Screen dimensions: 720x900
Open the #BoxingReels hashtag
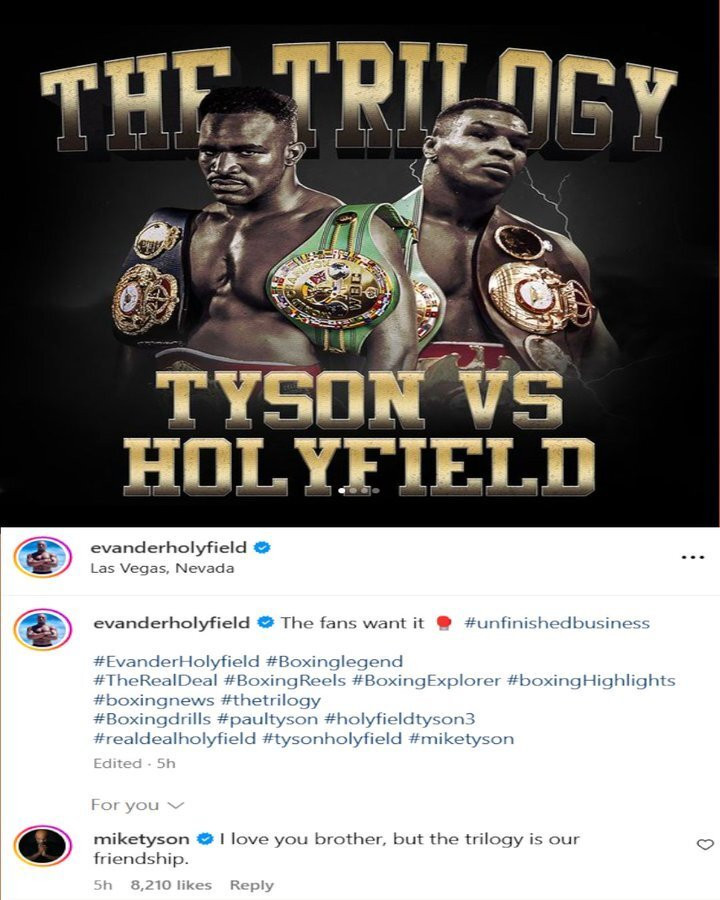pos(285,681)
